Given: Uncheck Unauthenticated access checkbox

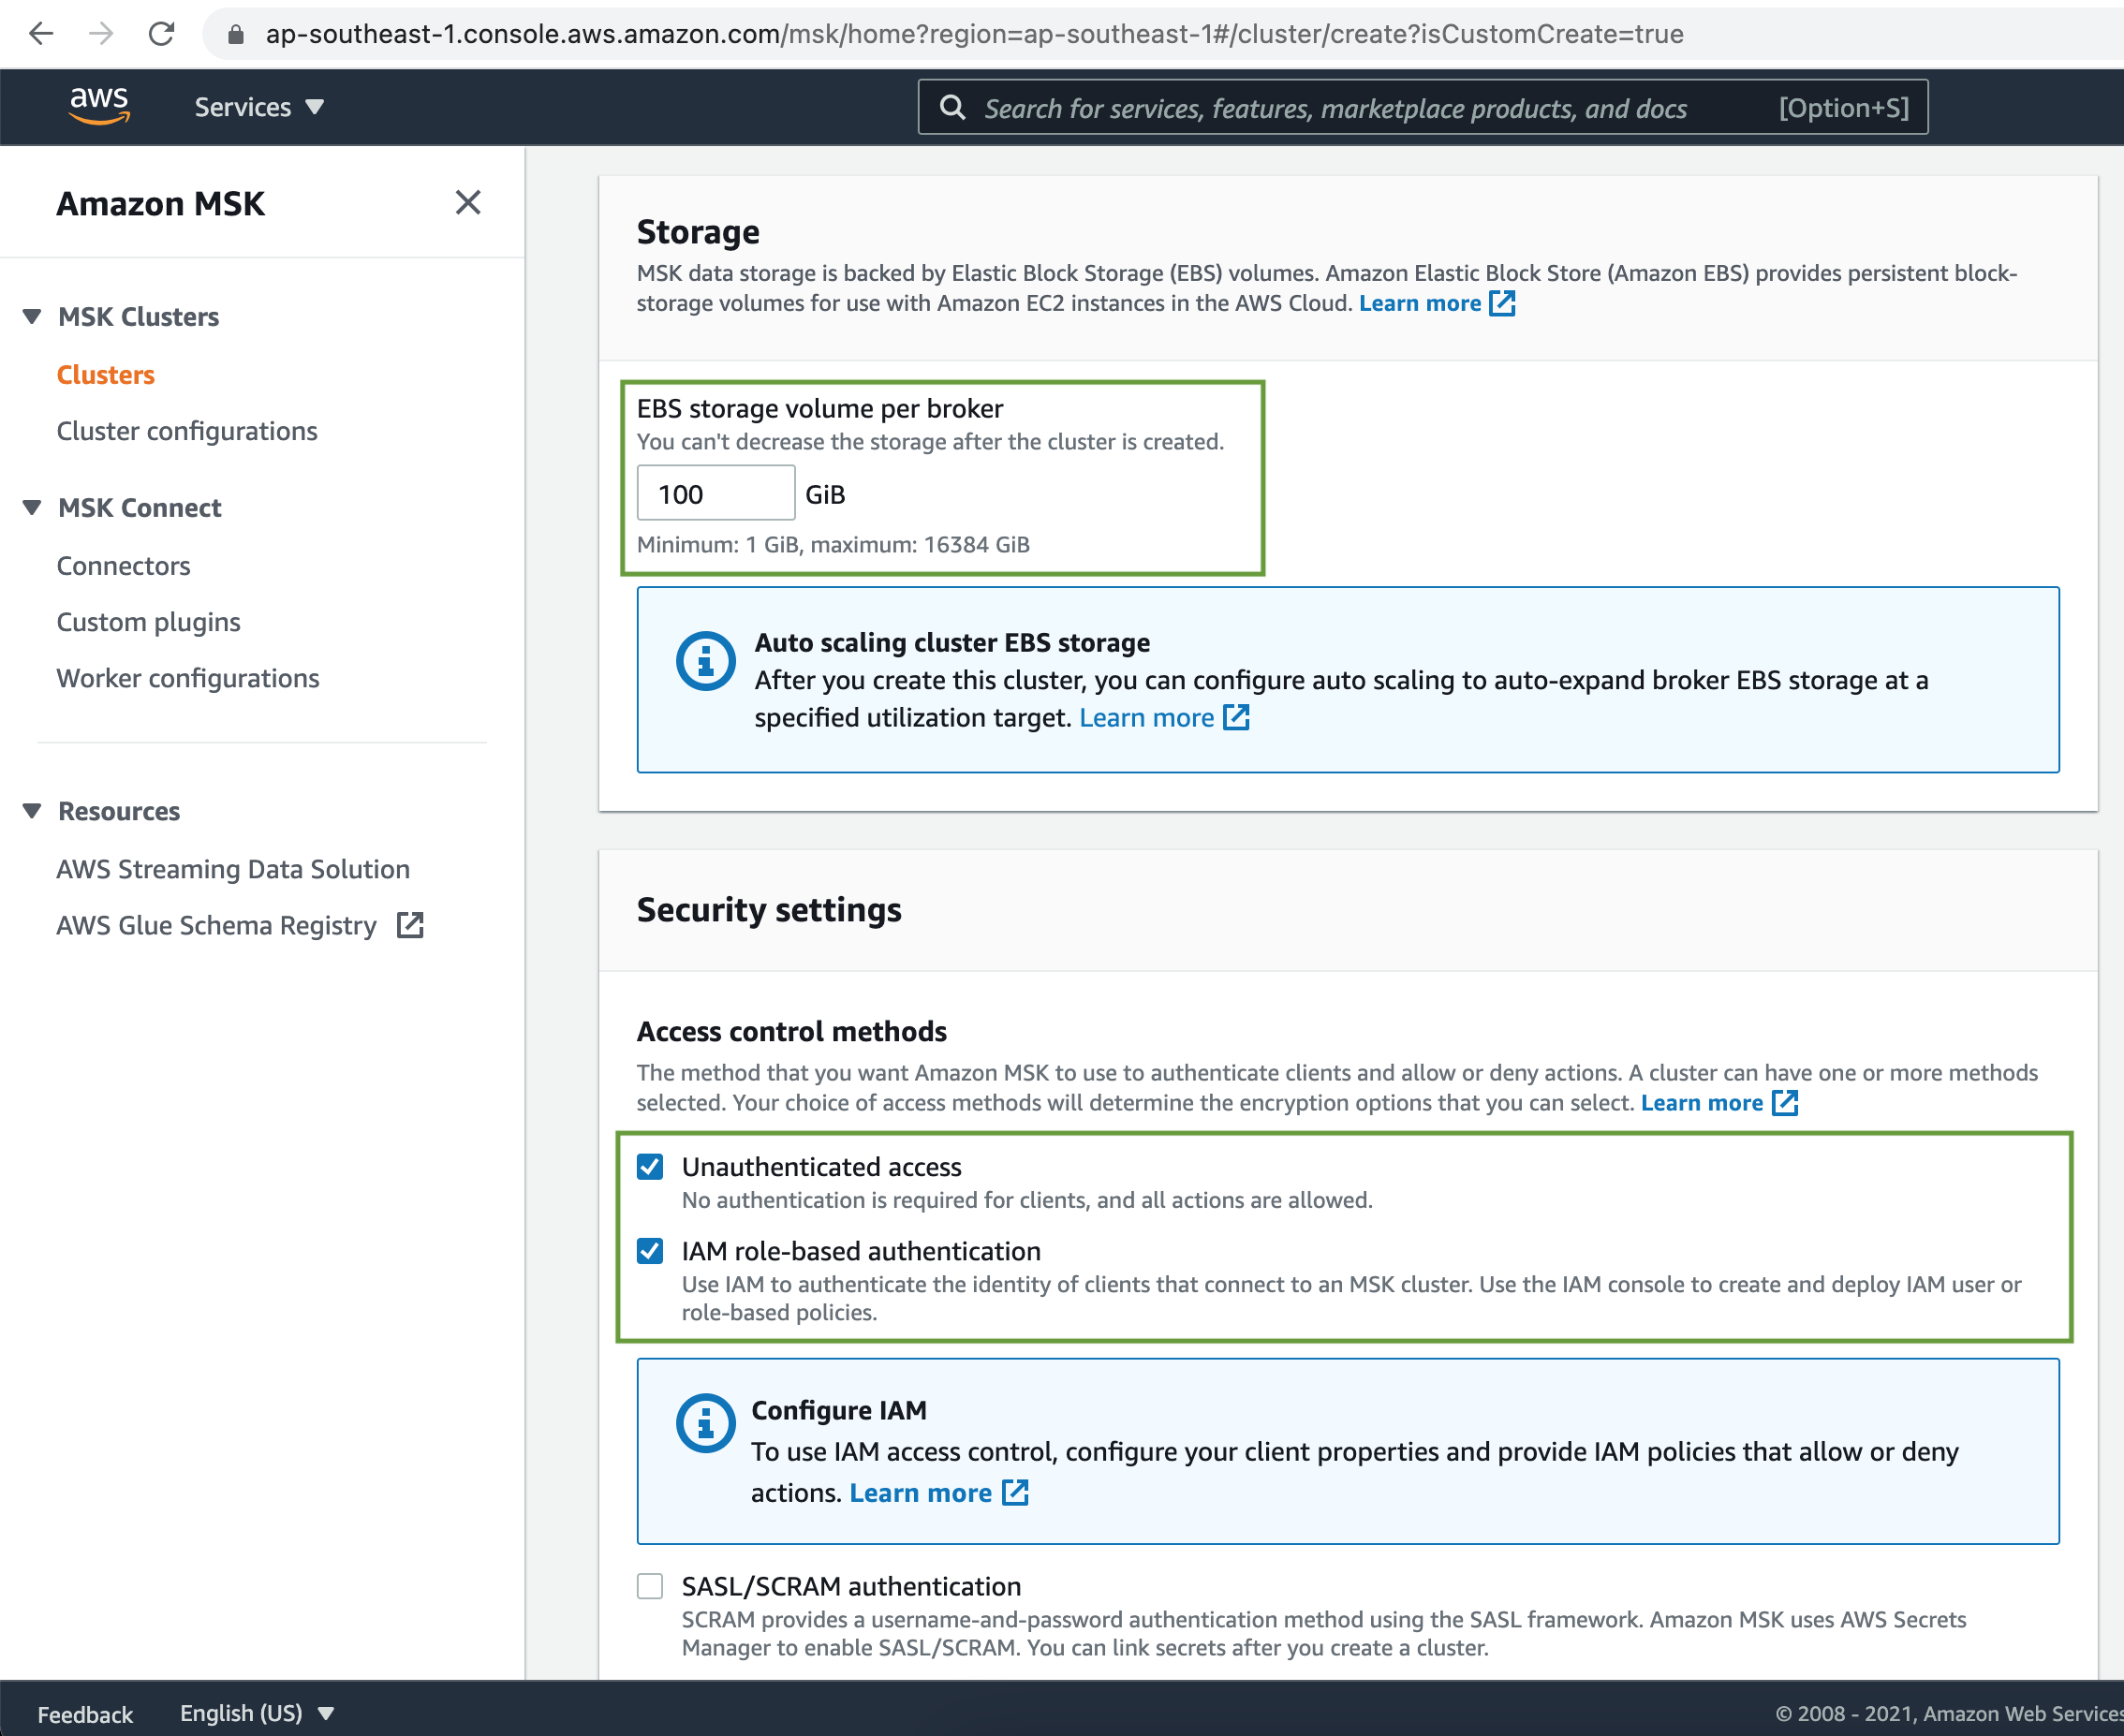Looking at the screenshot, I should click(650, 1167).
